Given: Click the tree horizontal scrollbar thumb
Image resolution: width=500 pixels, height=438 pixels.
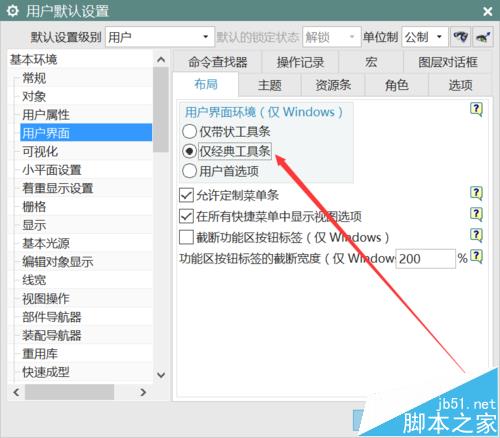Looking at the screenshot, I should tap(69, 392).
